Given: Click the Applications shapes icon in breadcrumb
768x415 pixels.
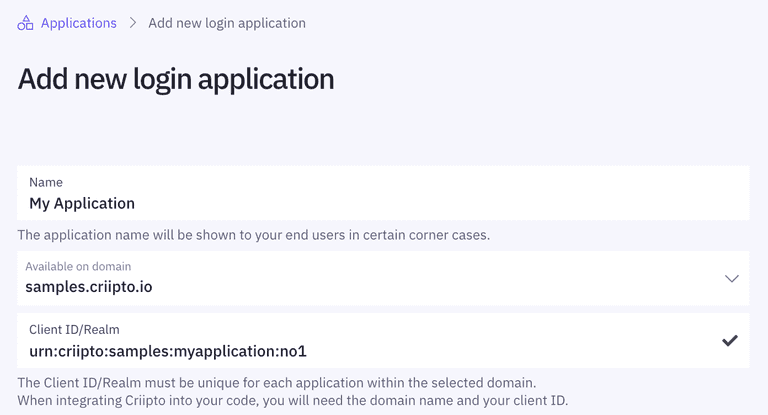Looking at the screenshot, I should tap(25, 23).
